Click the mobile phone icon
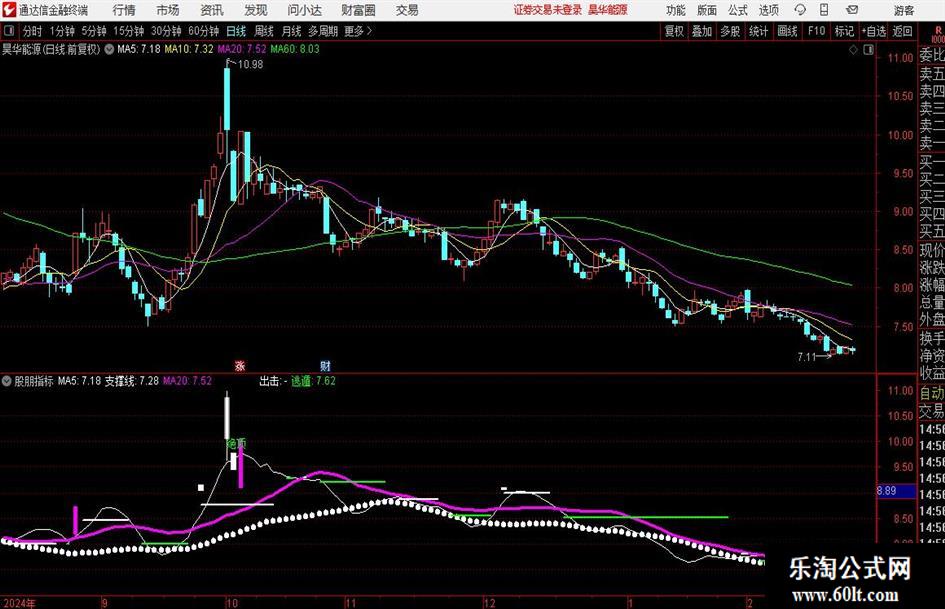Screen dimensions: 945x609 824,10
